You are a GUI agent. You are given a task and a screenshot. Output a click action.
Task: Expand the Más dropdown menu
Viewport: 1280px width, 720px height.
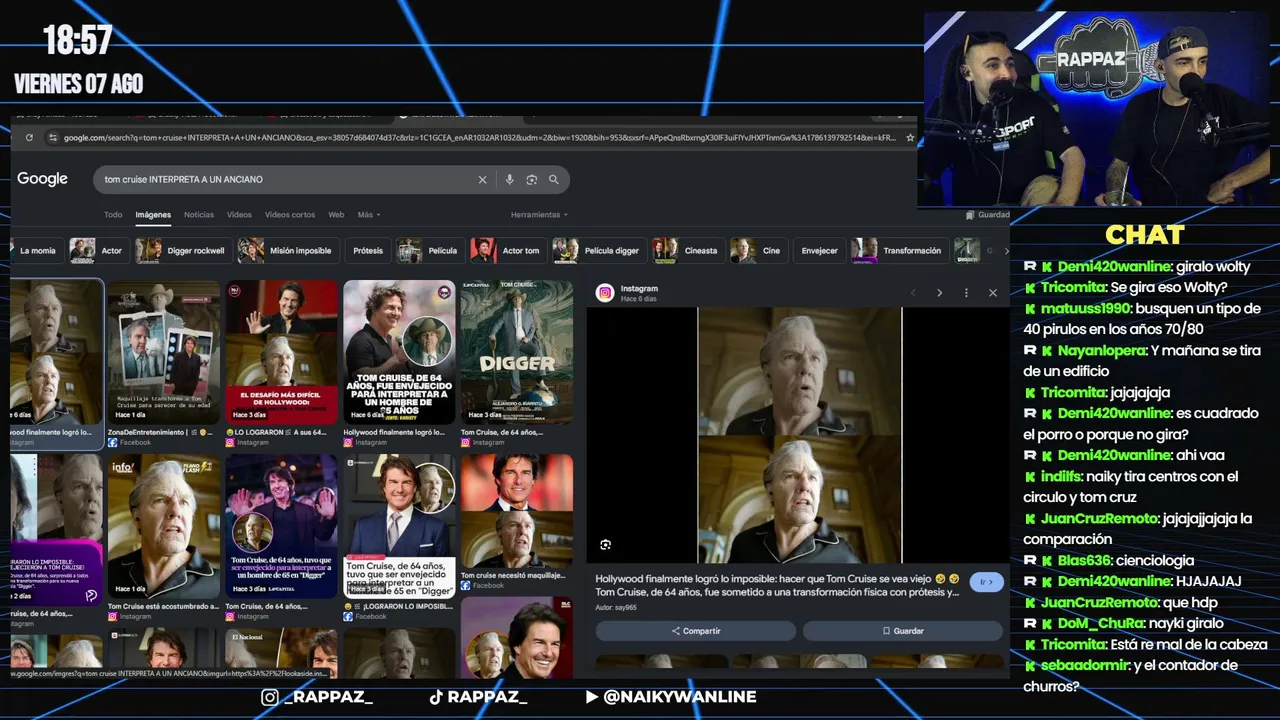pos(369,215)
